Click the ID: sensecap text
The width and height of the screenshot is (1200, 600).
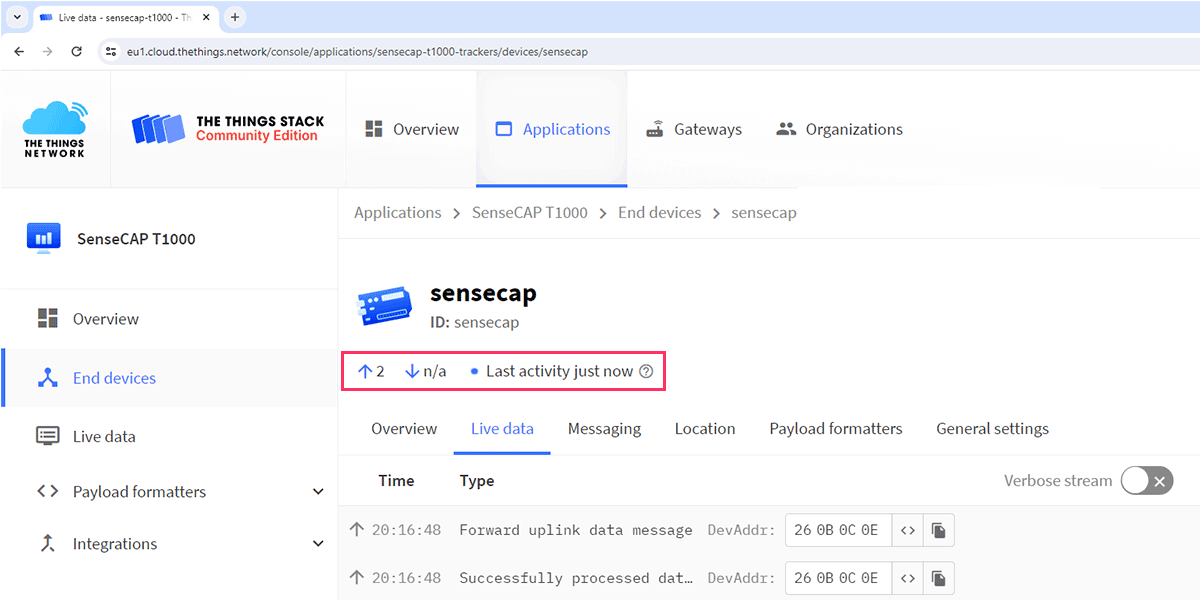coord(475,323)
